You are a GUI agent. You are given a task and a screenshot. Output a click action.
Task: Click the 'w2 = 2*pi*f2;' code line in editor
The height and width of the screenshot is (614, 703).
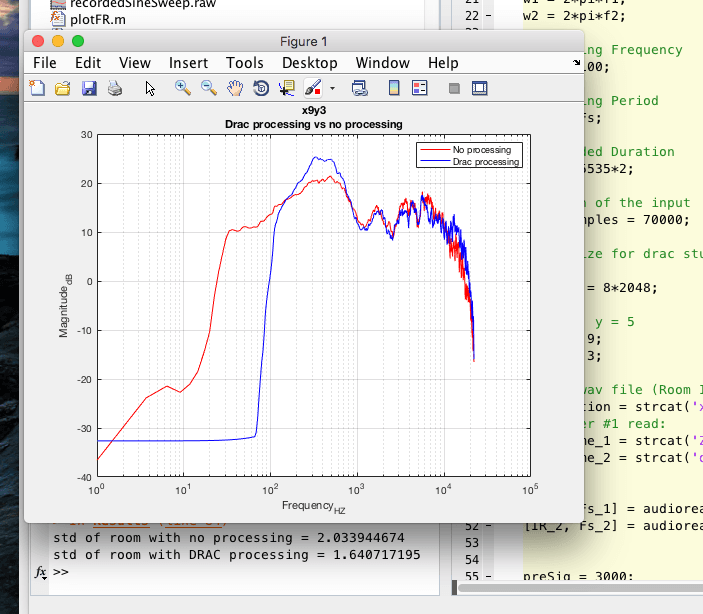(x=574, y=16)
